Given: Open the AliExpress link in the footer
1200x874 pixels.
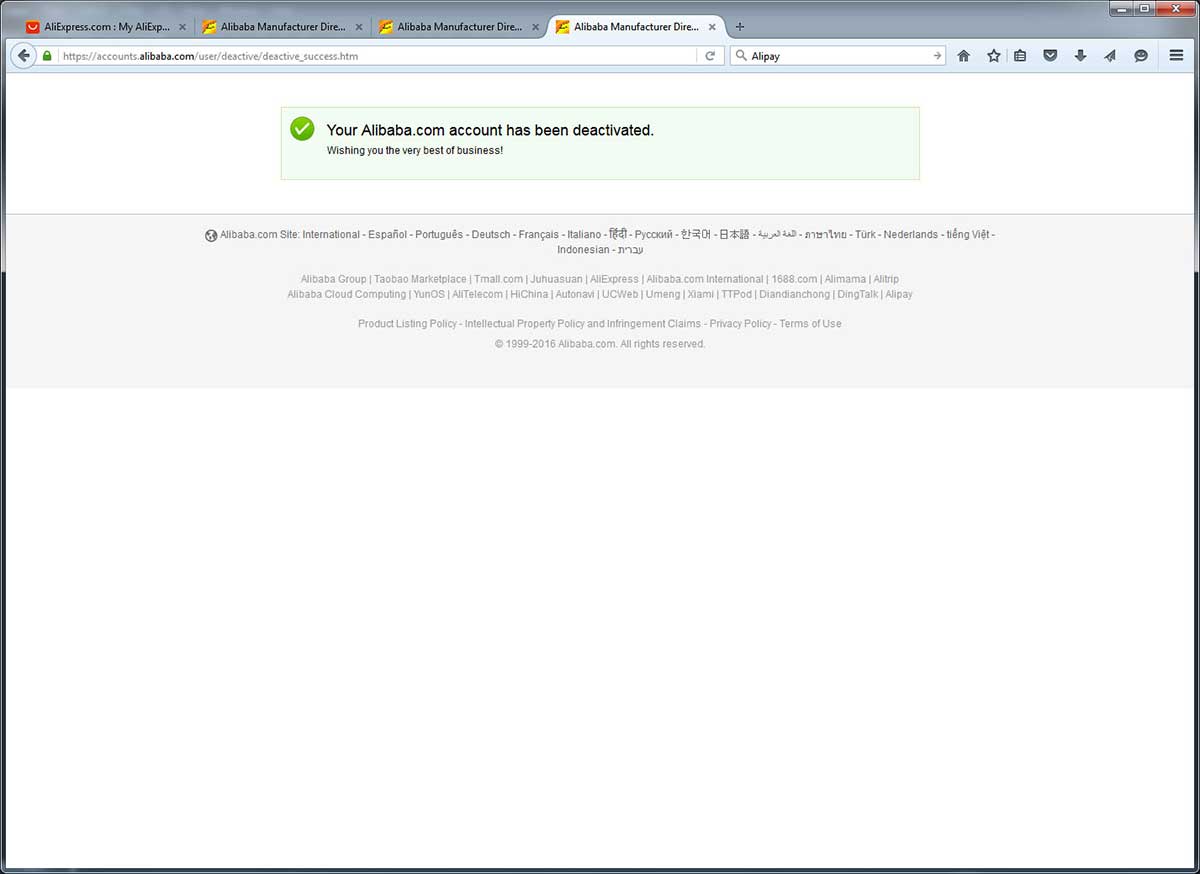Looking at the screenshot, I should [614, 280].
